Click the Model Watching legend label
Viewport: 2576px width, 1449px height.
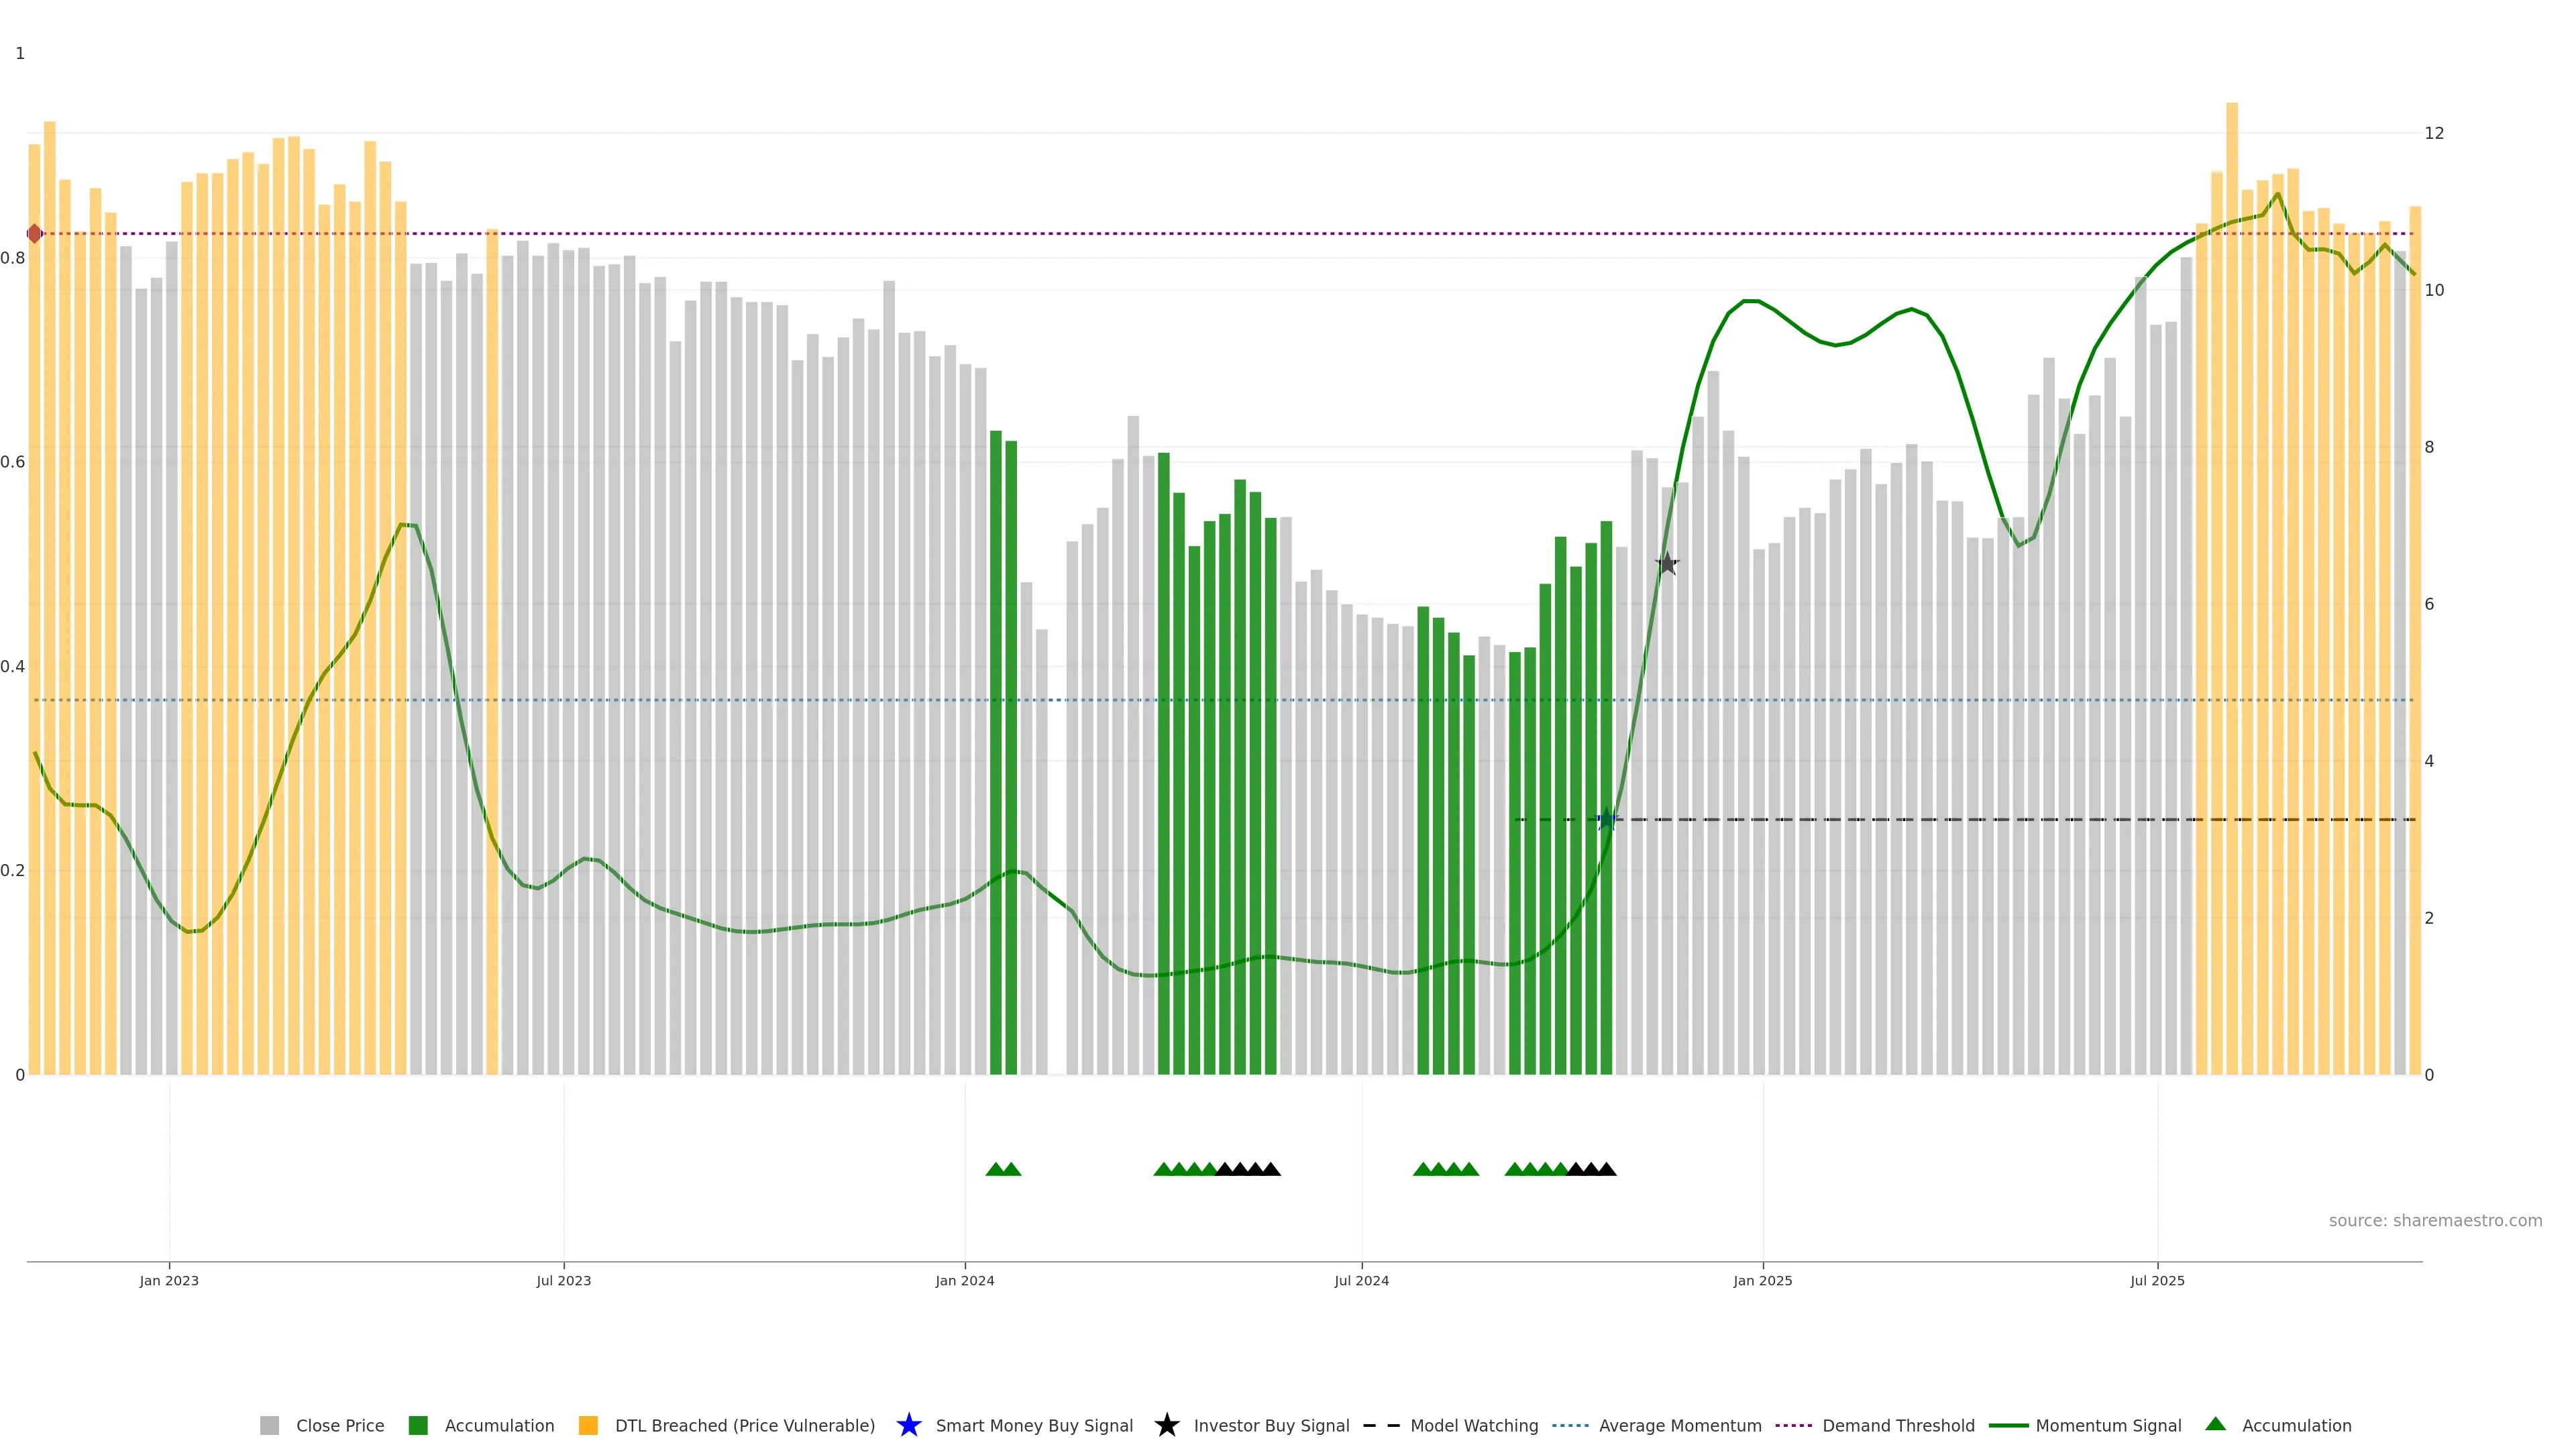point(1474,1426)
